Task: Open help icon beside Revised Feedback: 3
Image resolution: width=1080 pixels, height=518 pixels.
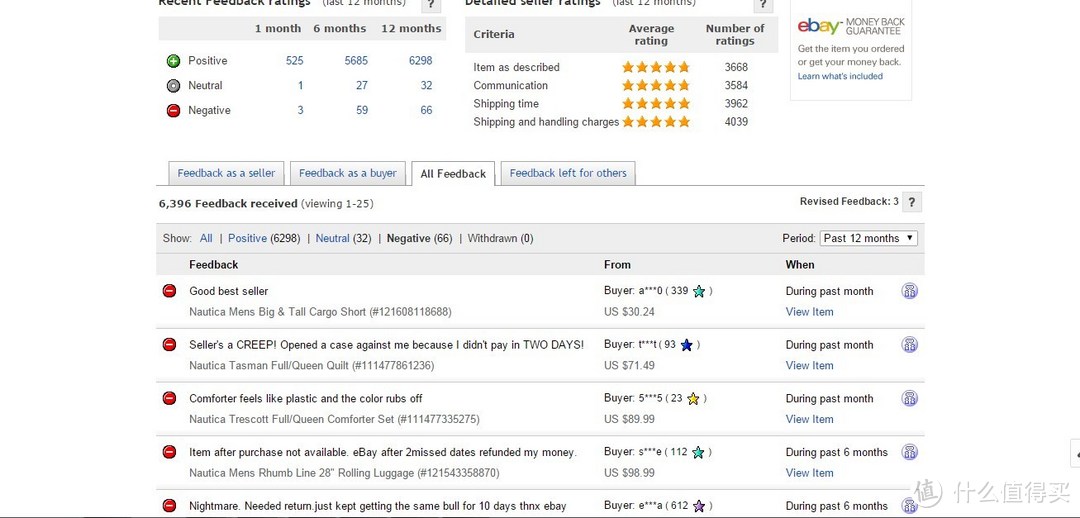Action: point(912,202)
